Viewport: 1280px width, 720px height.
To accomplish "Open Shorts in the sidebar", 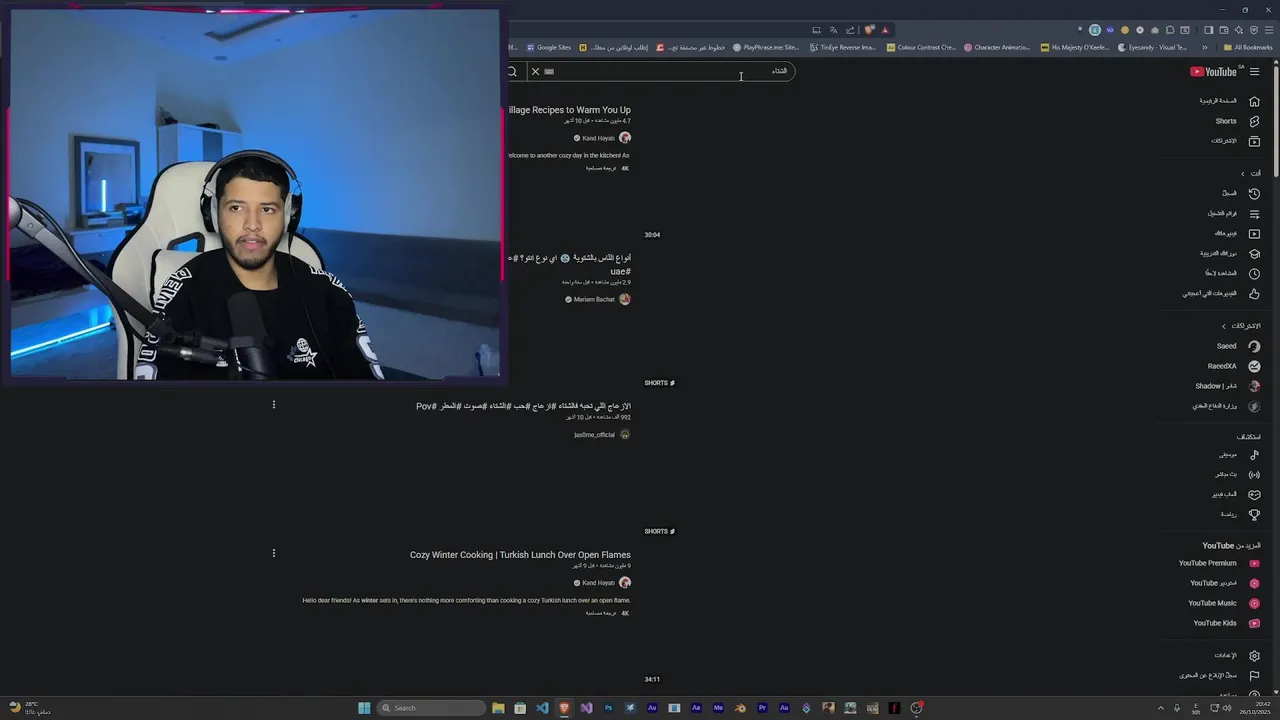I will (1236, 121).
